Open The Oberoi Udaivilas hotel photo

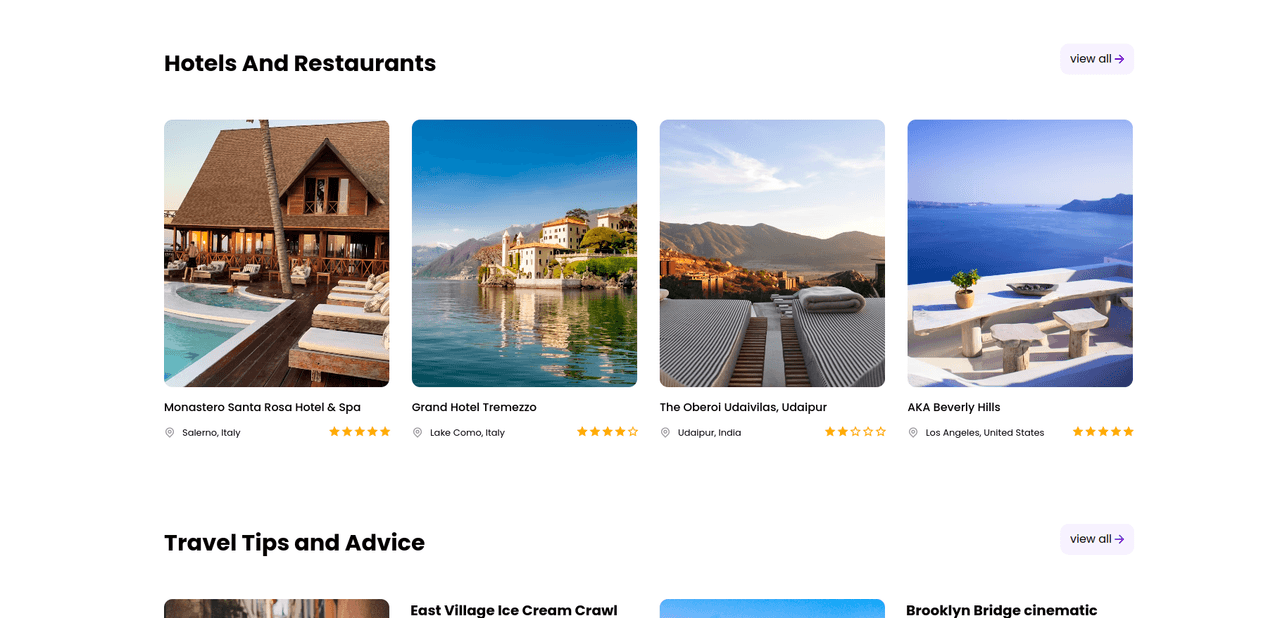click(773, 253)
